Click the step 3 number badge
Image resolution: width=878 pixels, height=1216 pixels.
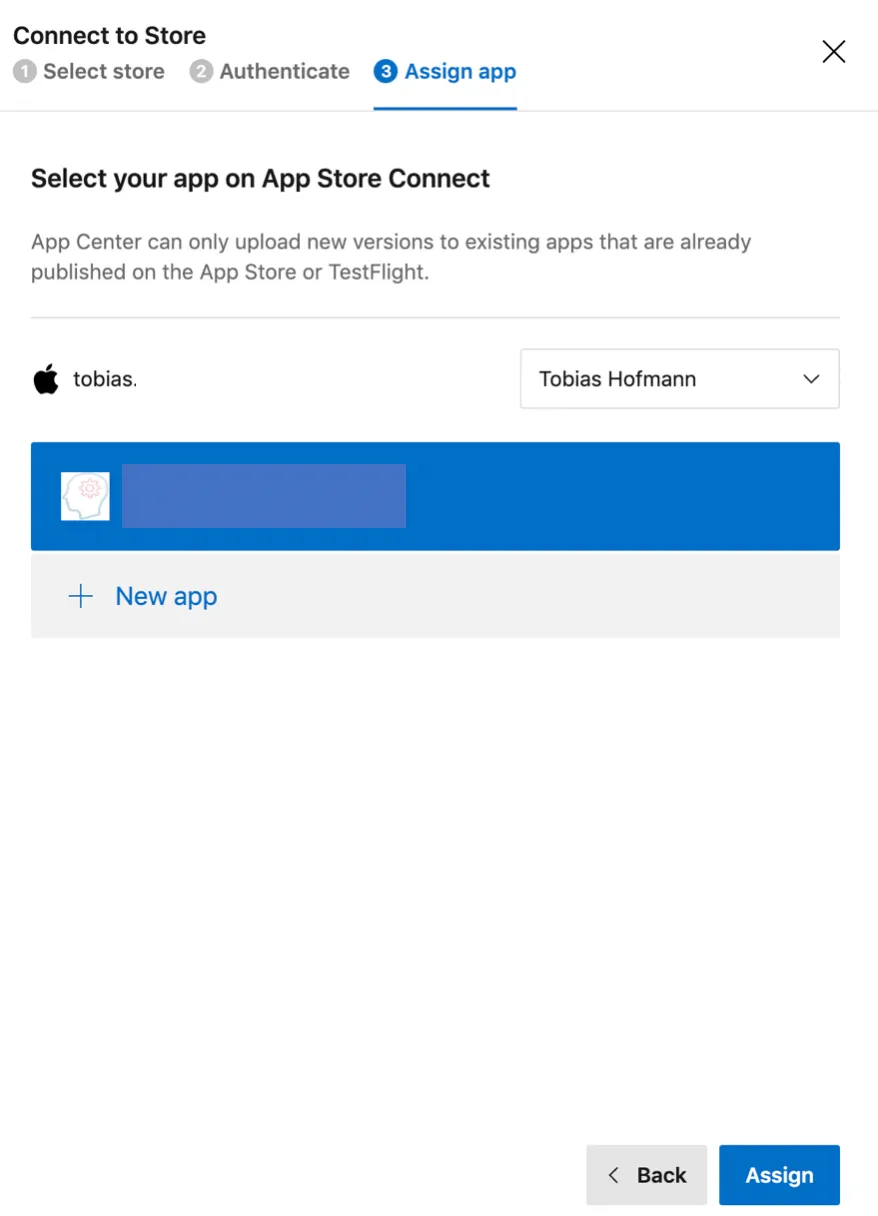click(385, 72)
